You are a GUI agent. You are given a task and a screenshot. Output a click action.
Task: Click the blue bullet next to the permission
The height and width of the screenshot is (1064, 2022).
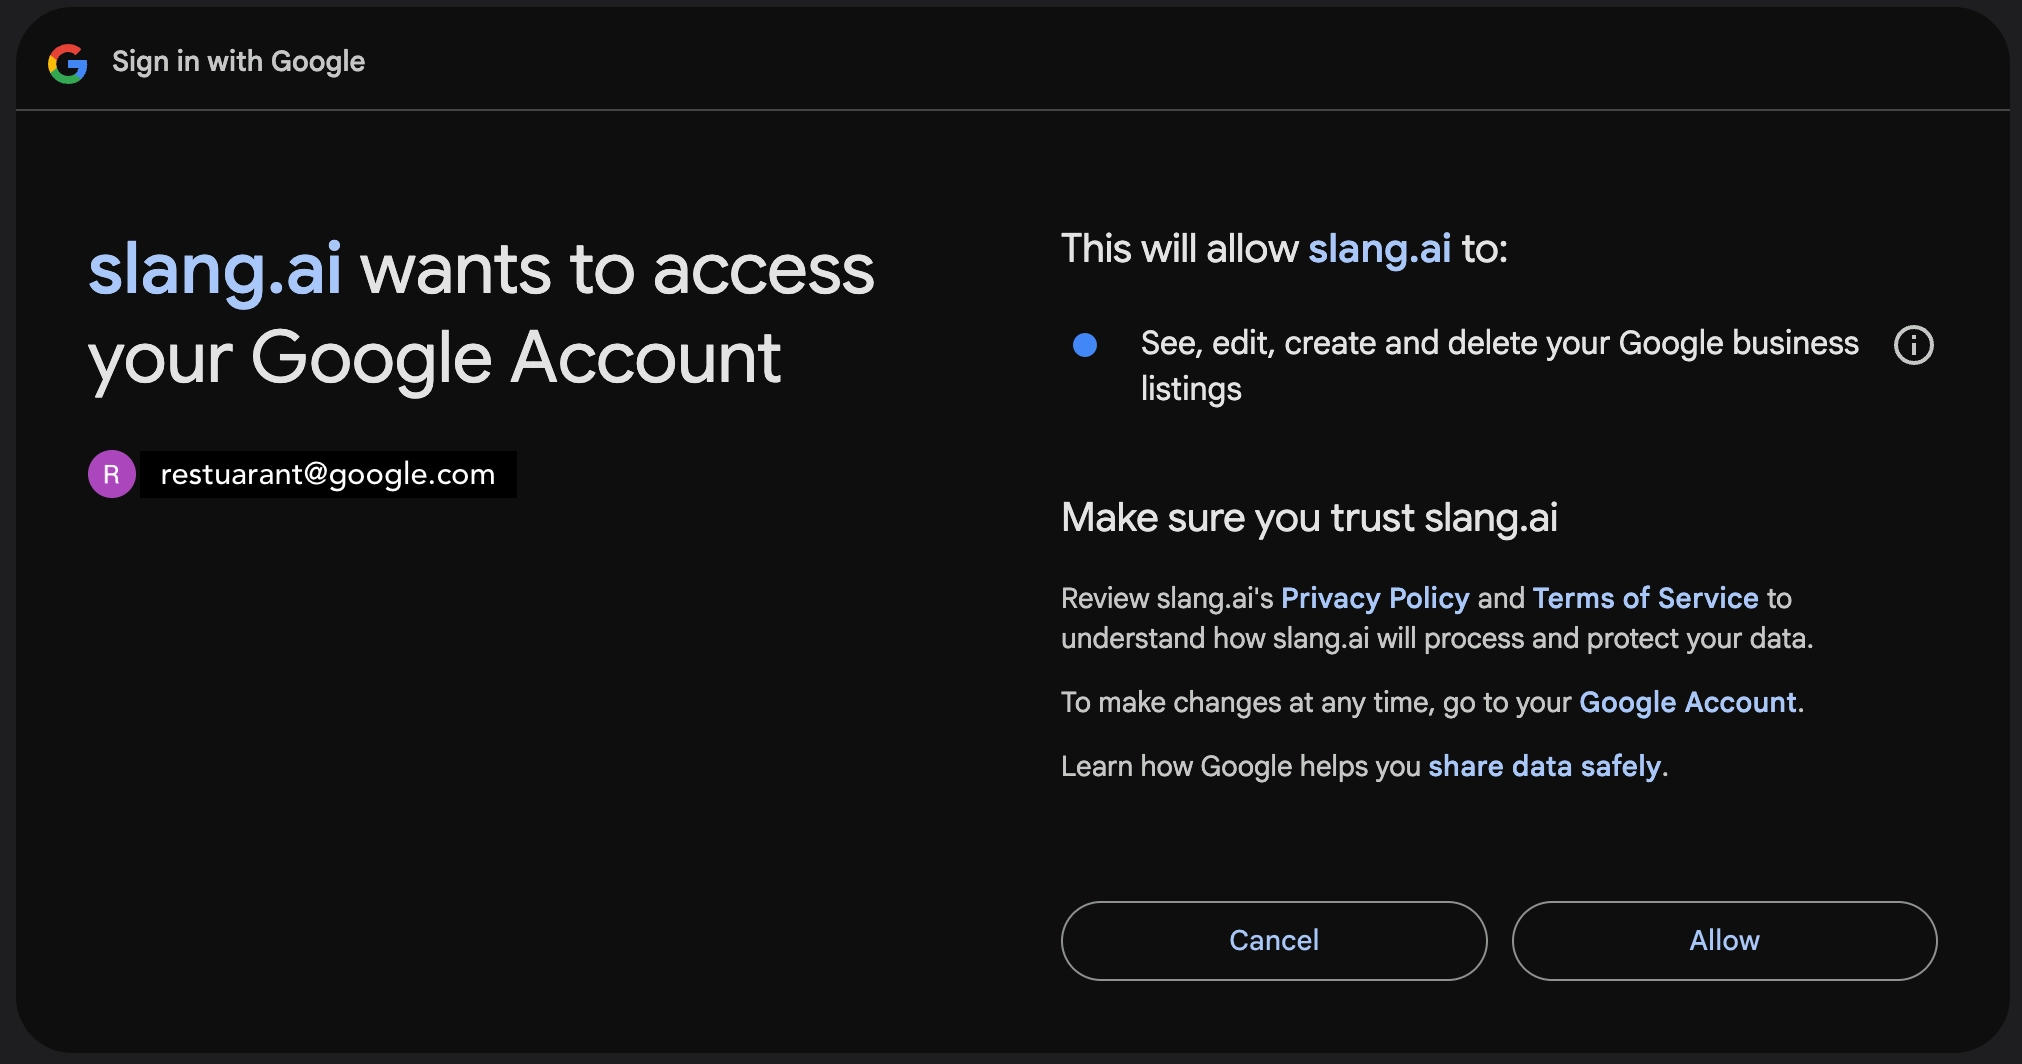click(x=1085, y=345)
